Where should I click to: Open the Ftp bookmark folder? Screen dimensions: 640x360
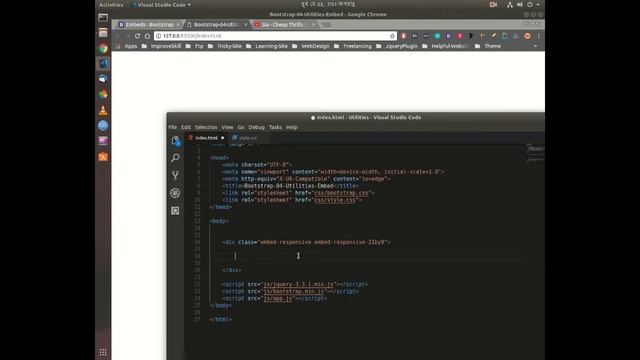pos(195,46)
